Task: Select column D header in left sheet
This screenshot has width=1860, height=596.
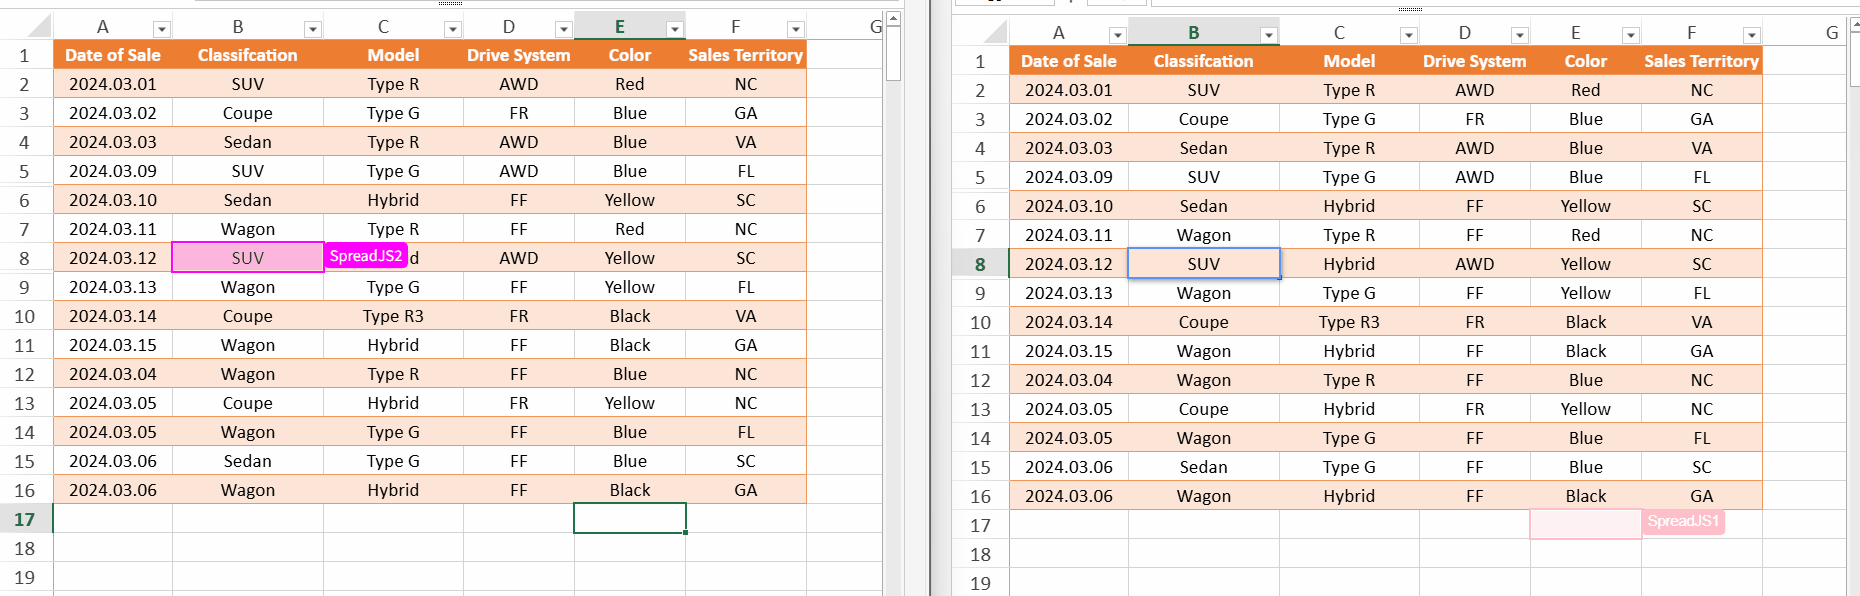Action: point(509,27)
